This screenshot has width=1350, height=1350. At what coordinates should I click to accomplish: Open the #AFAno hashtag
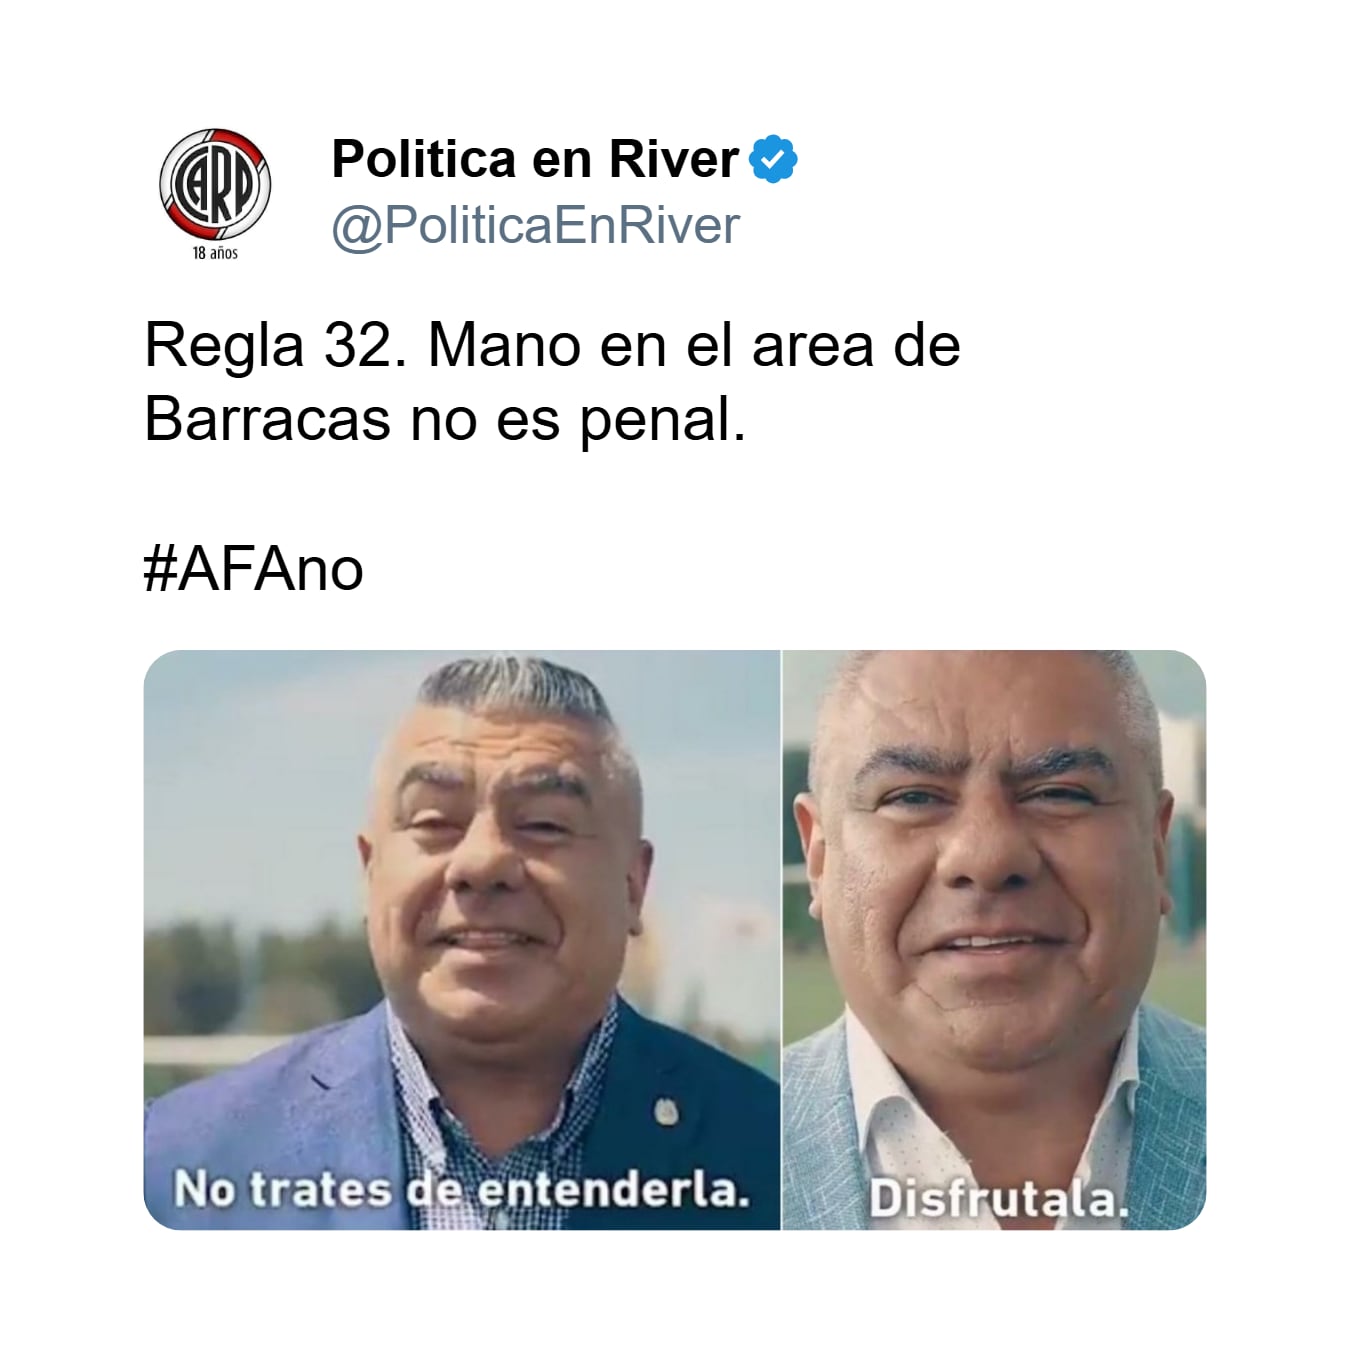pyautogui.click(x=254, y=569)
